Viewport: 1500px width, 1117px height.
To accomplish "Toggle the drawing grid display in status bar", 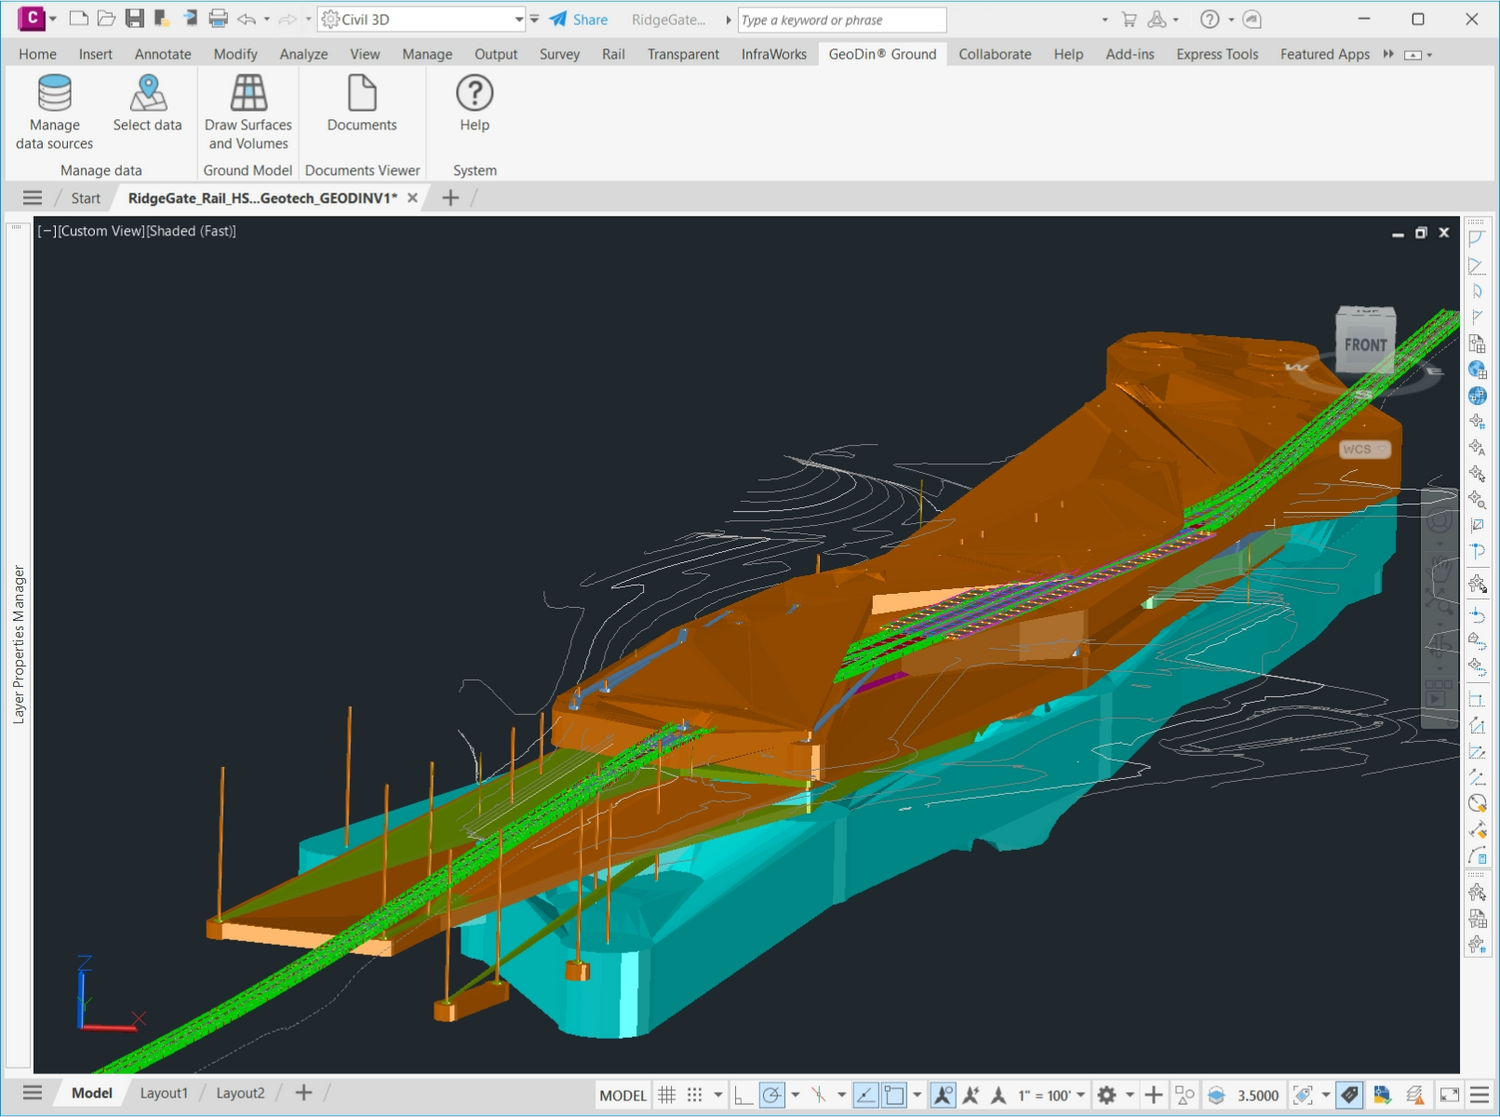I will coord(667,1095).
